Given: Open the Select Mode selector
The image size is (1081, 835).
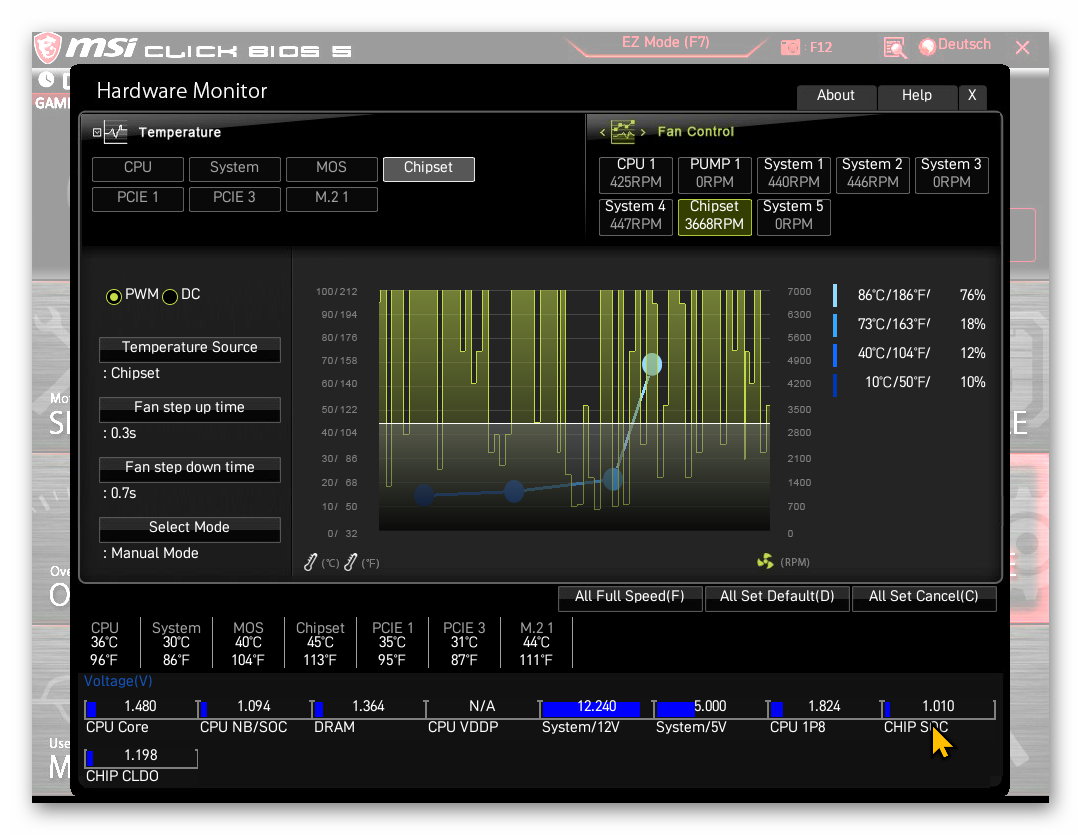Looking at the screenshot, I should pyautogui.click(x=190, y=529).
